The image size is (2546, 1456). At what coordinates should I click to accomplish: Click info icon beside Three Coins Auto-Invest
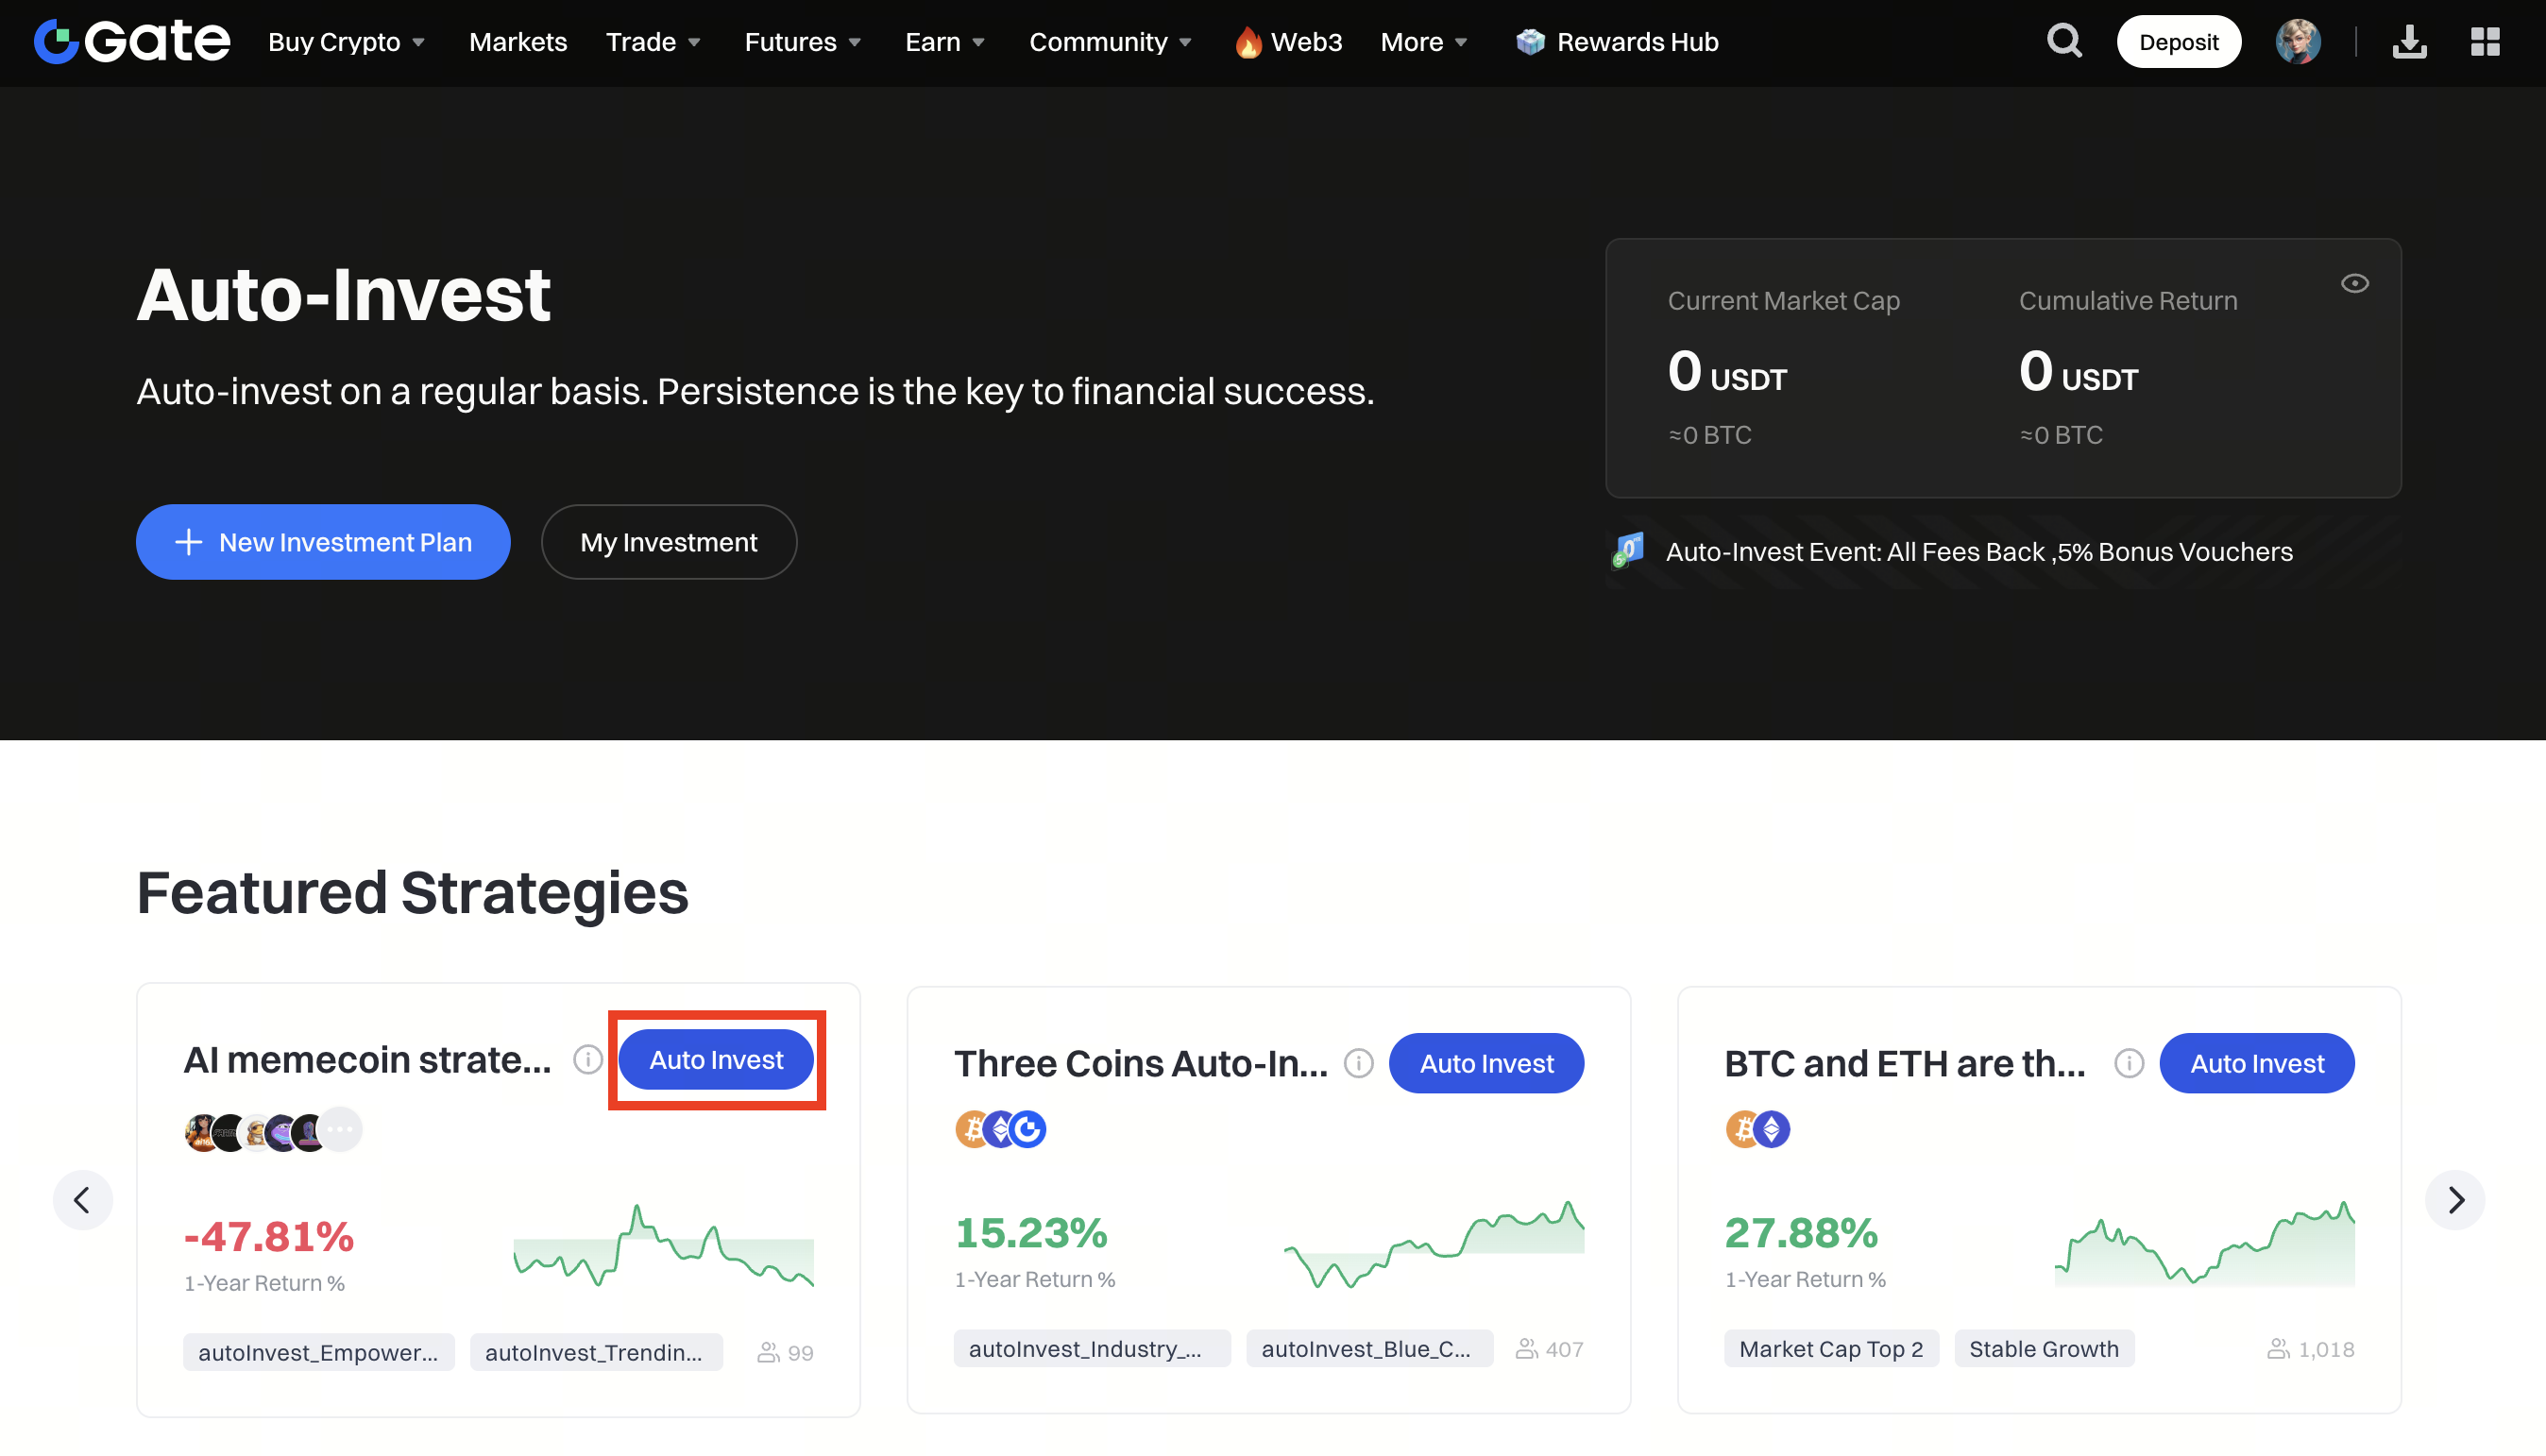click(x=1358, y=1063)
